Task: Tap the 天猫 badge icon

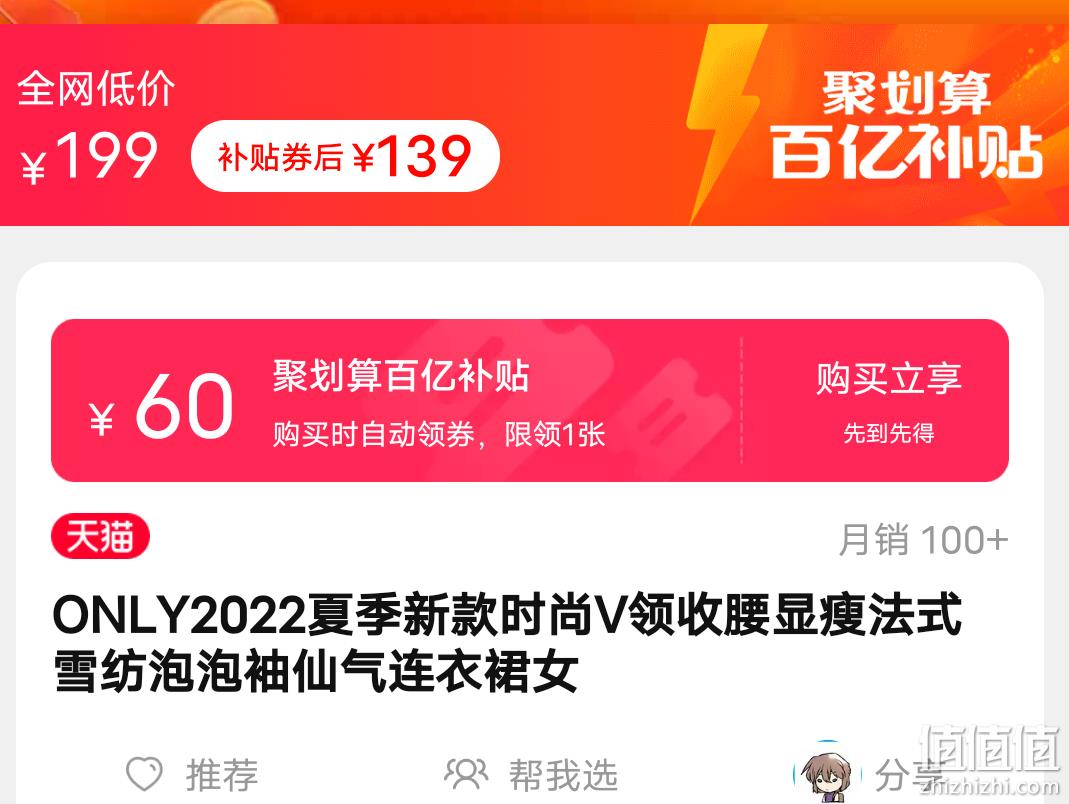Action: pos(100,536)
